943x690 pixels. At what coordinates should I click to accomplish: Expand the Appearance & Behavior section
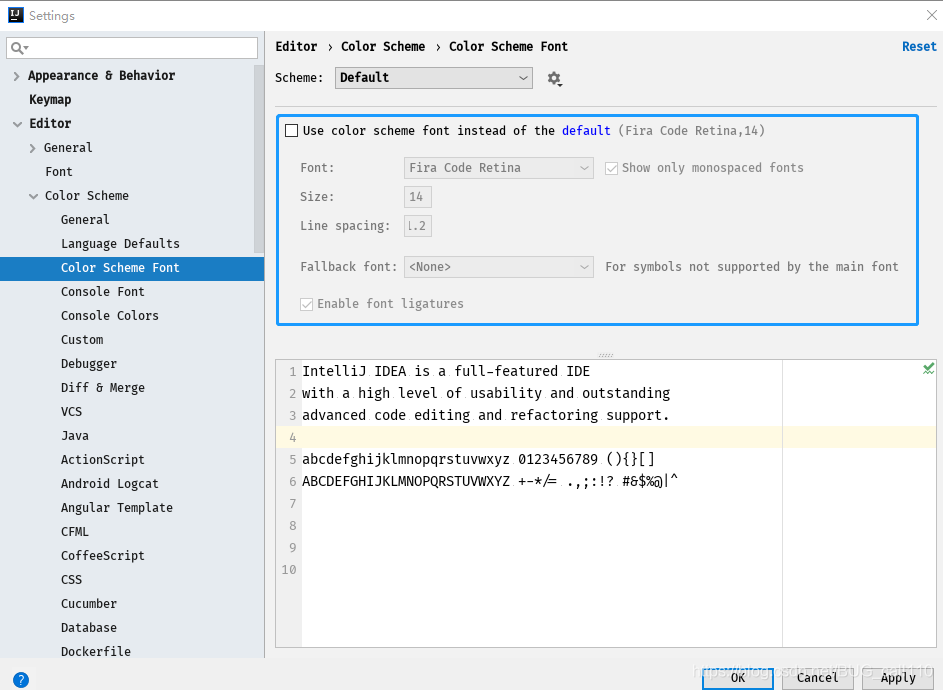pos(16,75)
